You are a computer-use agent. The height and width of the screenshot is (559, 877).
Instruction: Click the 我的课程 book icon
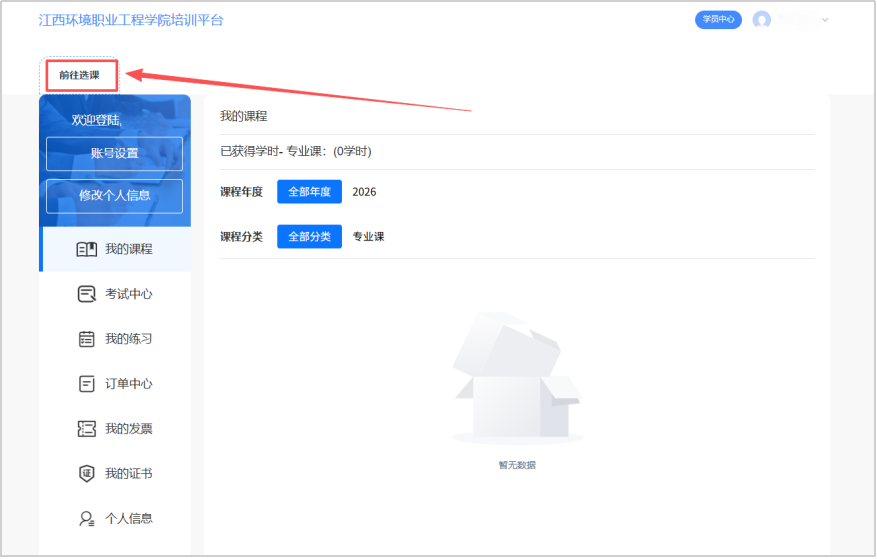(x=86, y=249)
